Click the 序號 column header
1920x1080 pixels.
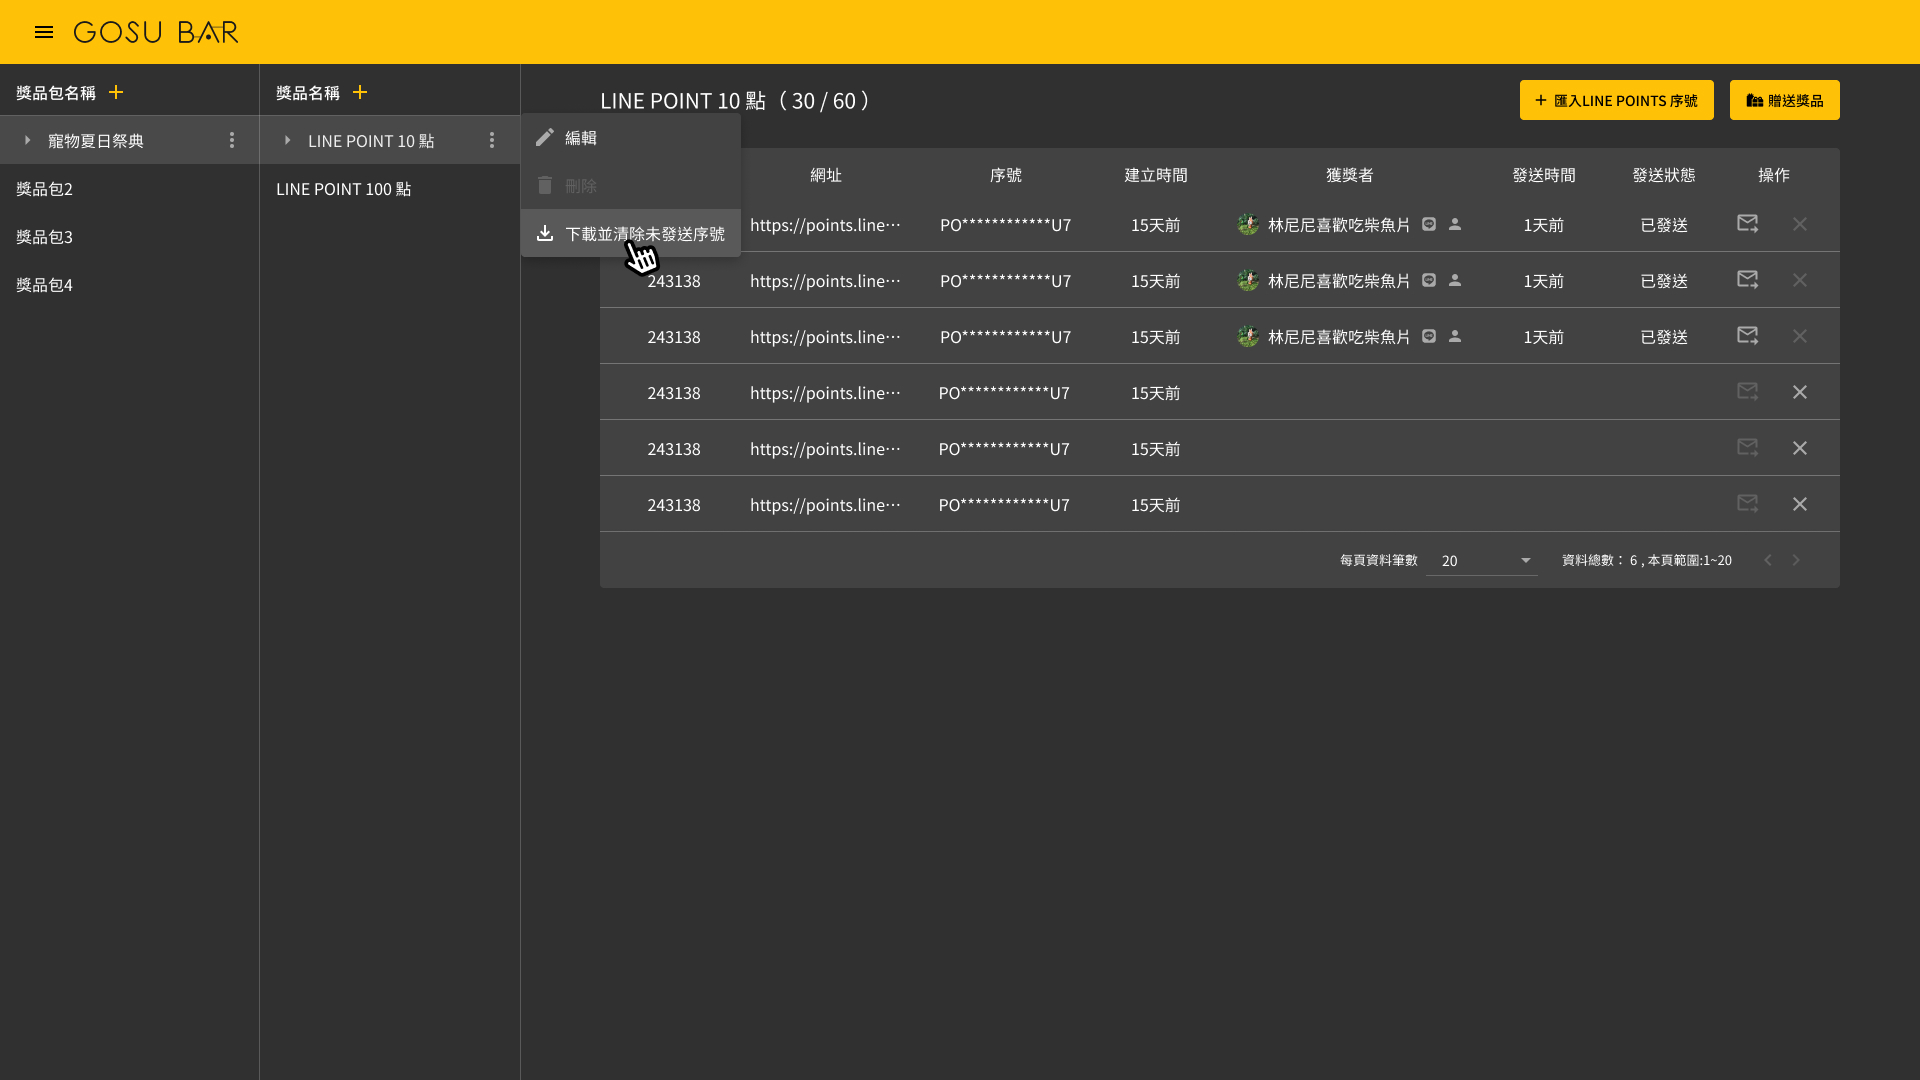(x=1005, y=175)
